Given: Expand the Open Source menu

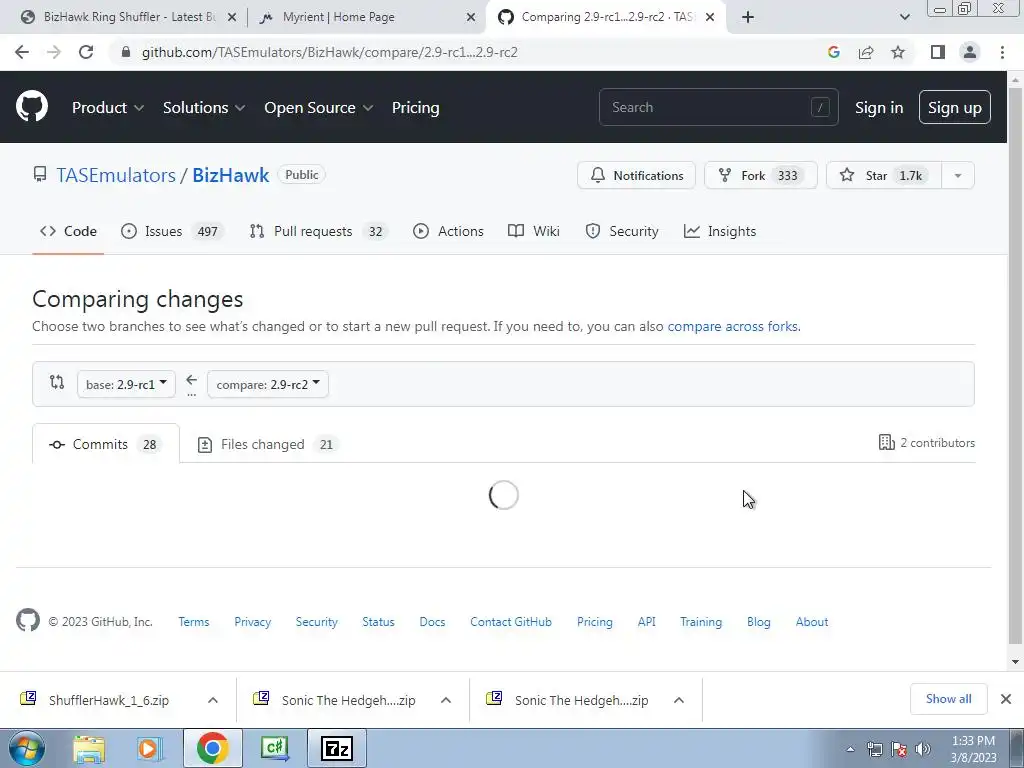Looking at the screenshot, I should pos(319,108).
